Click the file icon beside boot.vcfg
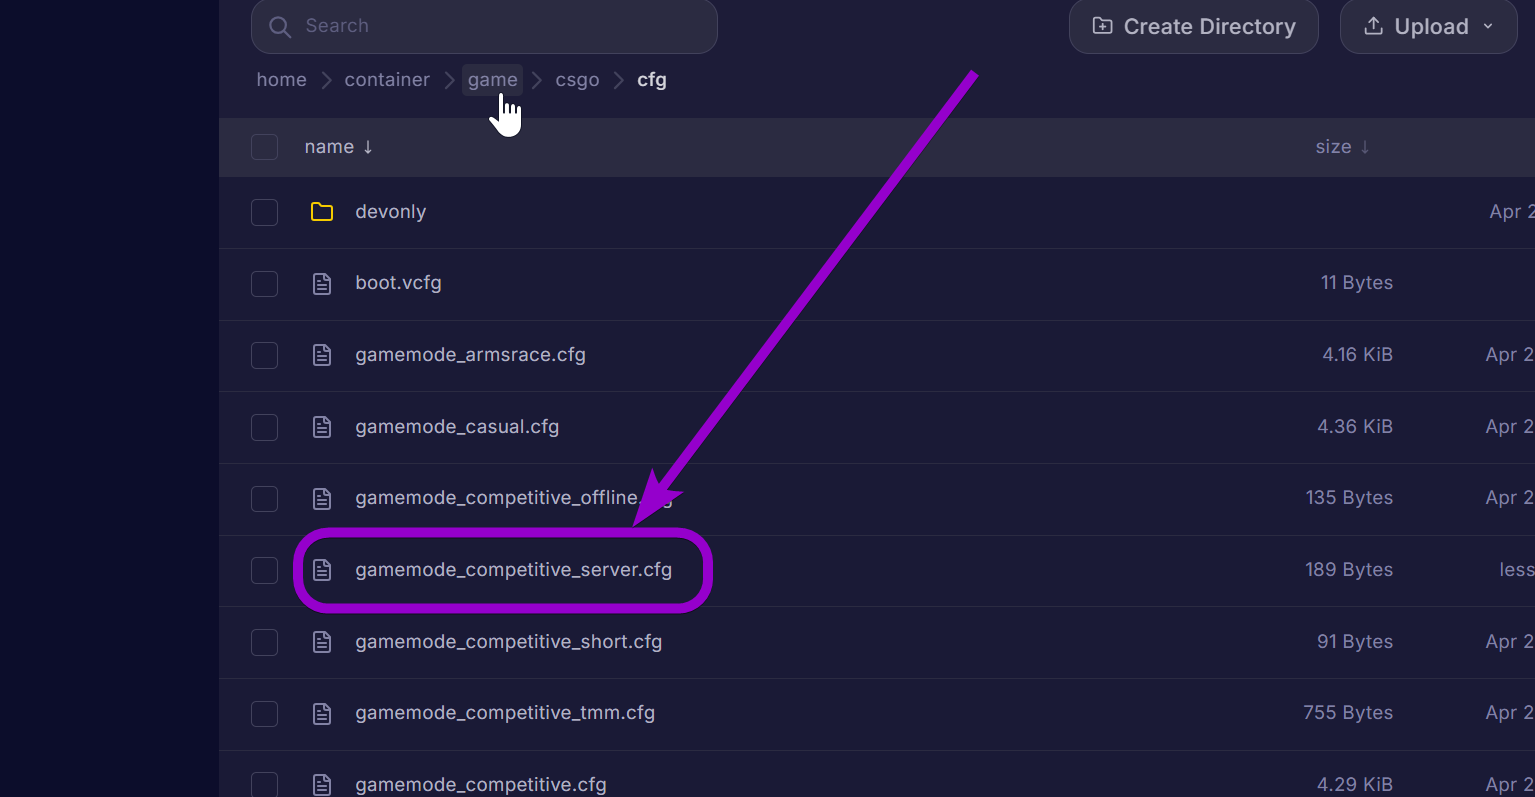Image resolution: width=1535 pixels, height=797 pixels. (x=321, y=283)
